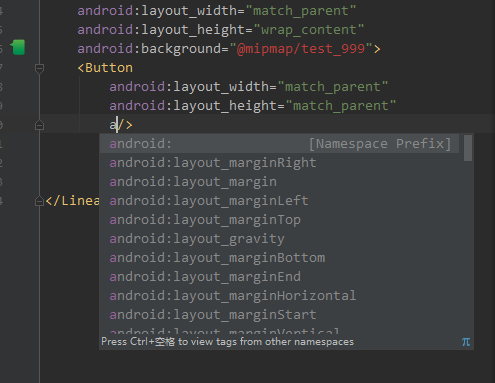Choose the android:layout_marginEnd suggestion
The image size is (495, 383).
[x=279, y=277]
